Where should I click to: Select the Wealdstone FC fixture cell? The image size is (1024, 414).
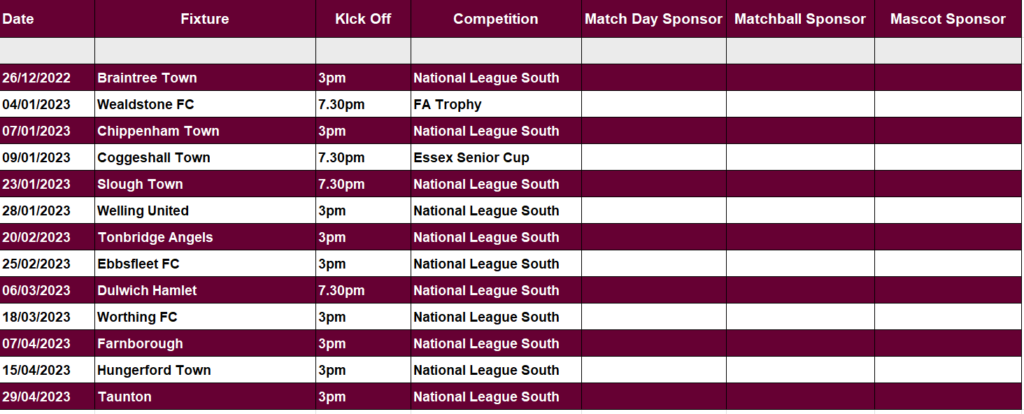[x=205, y=104]
